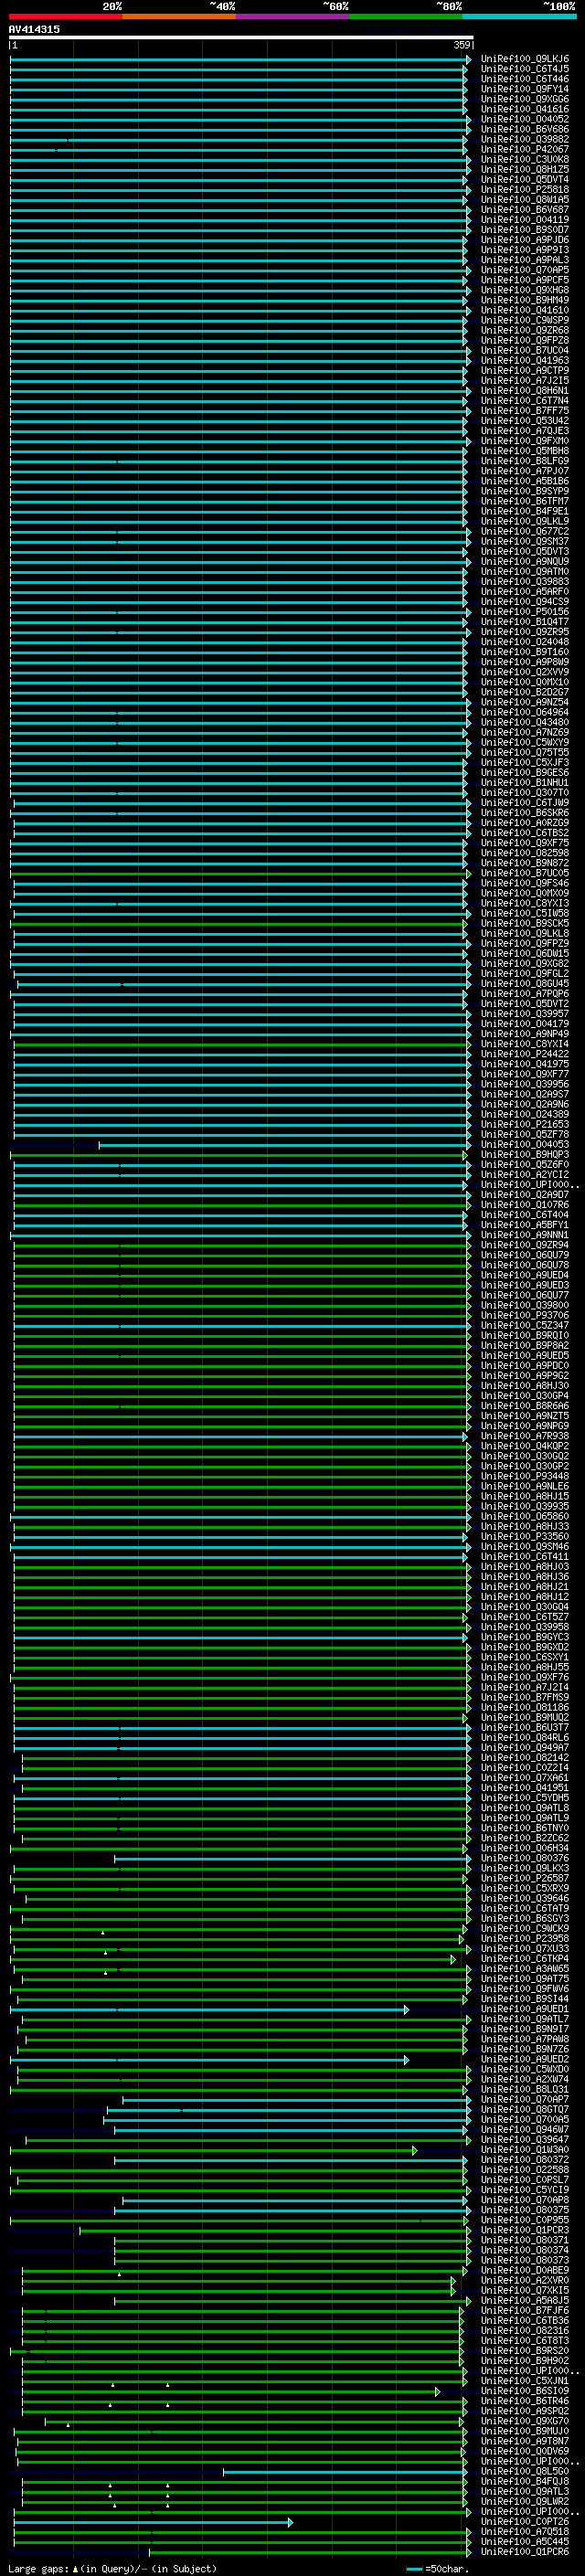
Task: Open the UniRef100_Q9FPZ8 entry
Action: (x=525, y=340)
